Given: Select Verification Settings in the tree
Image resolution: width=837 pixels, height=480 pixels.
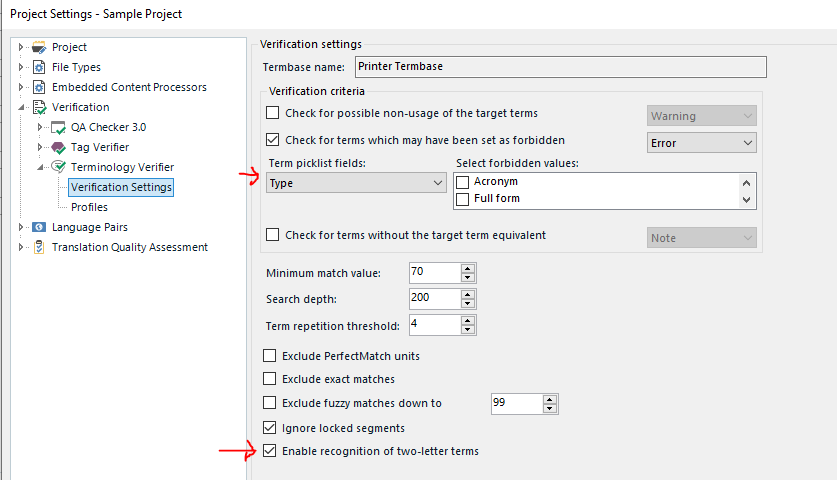Looking at the screenshot, I should coord(121,187).
